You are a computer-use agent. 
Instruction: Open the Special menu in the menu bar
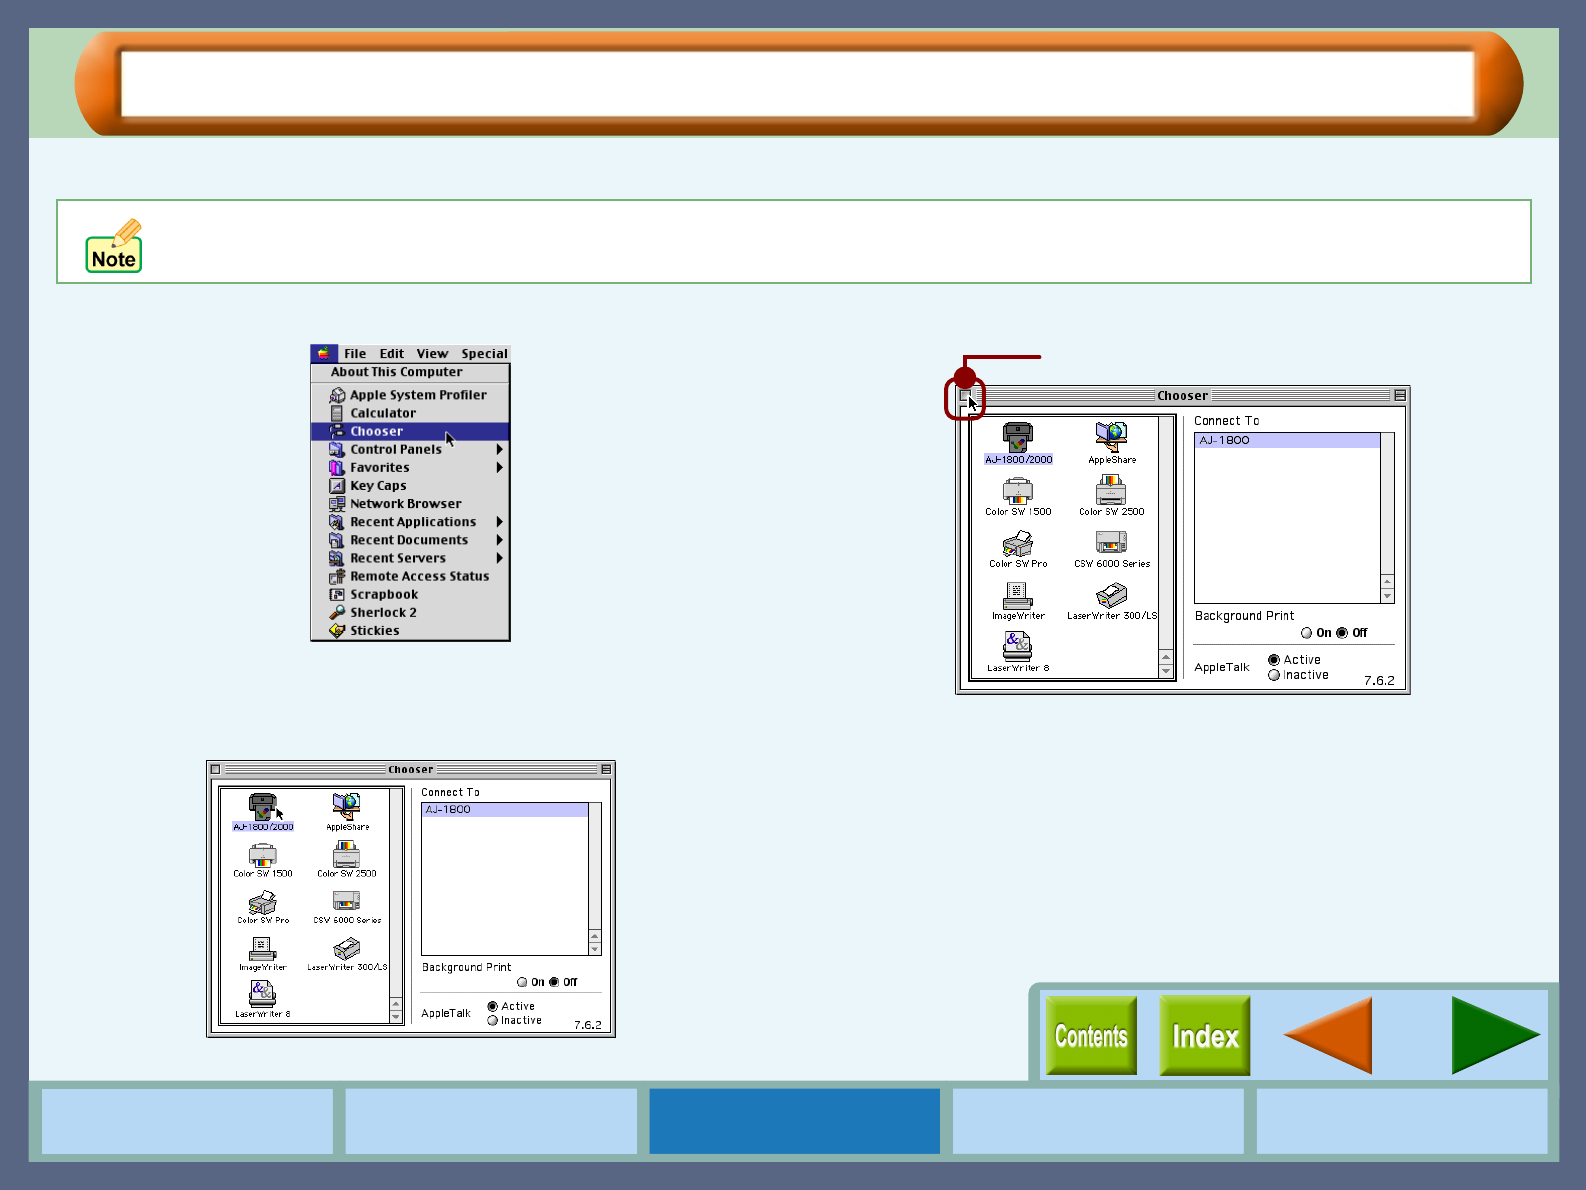tap(484, 354)
